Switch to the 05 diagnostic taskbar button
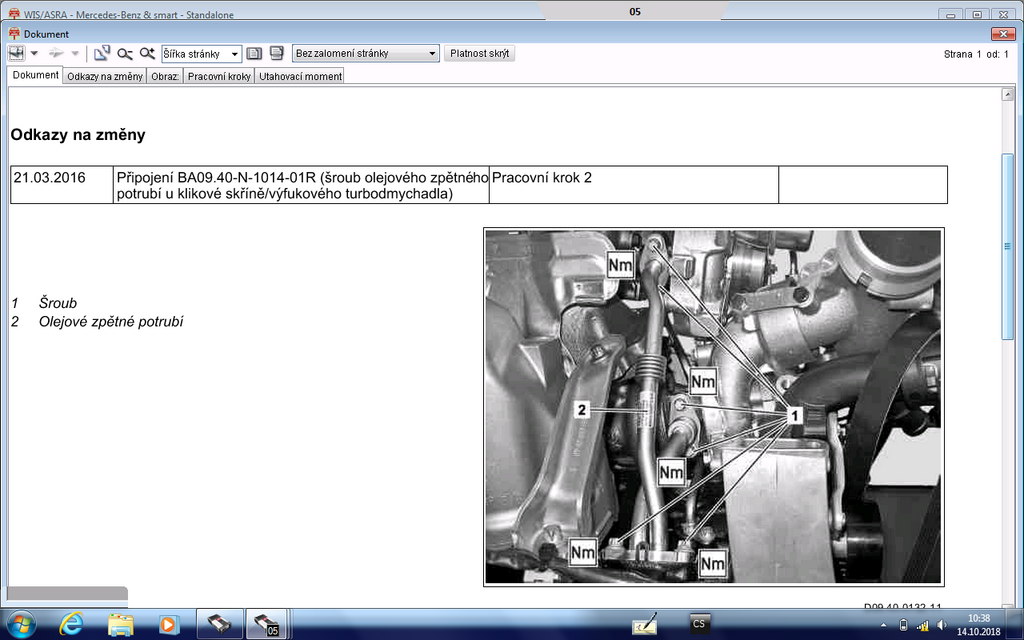Screen dimensions: 1024x640 [266, 624]
